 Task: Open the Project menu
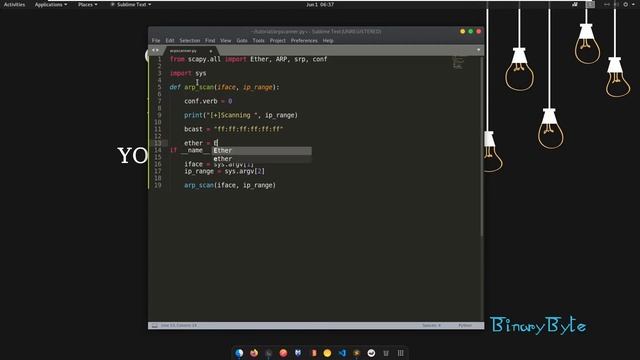tap(278, 41)
